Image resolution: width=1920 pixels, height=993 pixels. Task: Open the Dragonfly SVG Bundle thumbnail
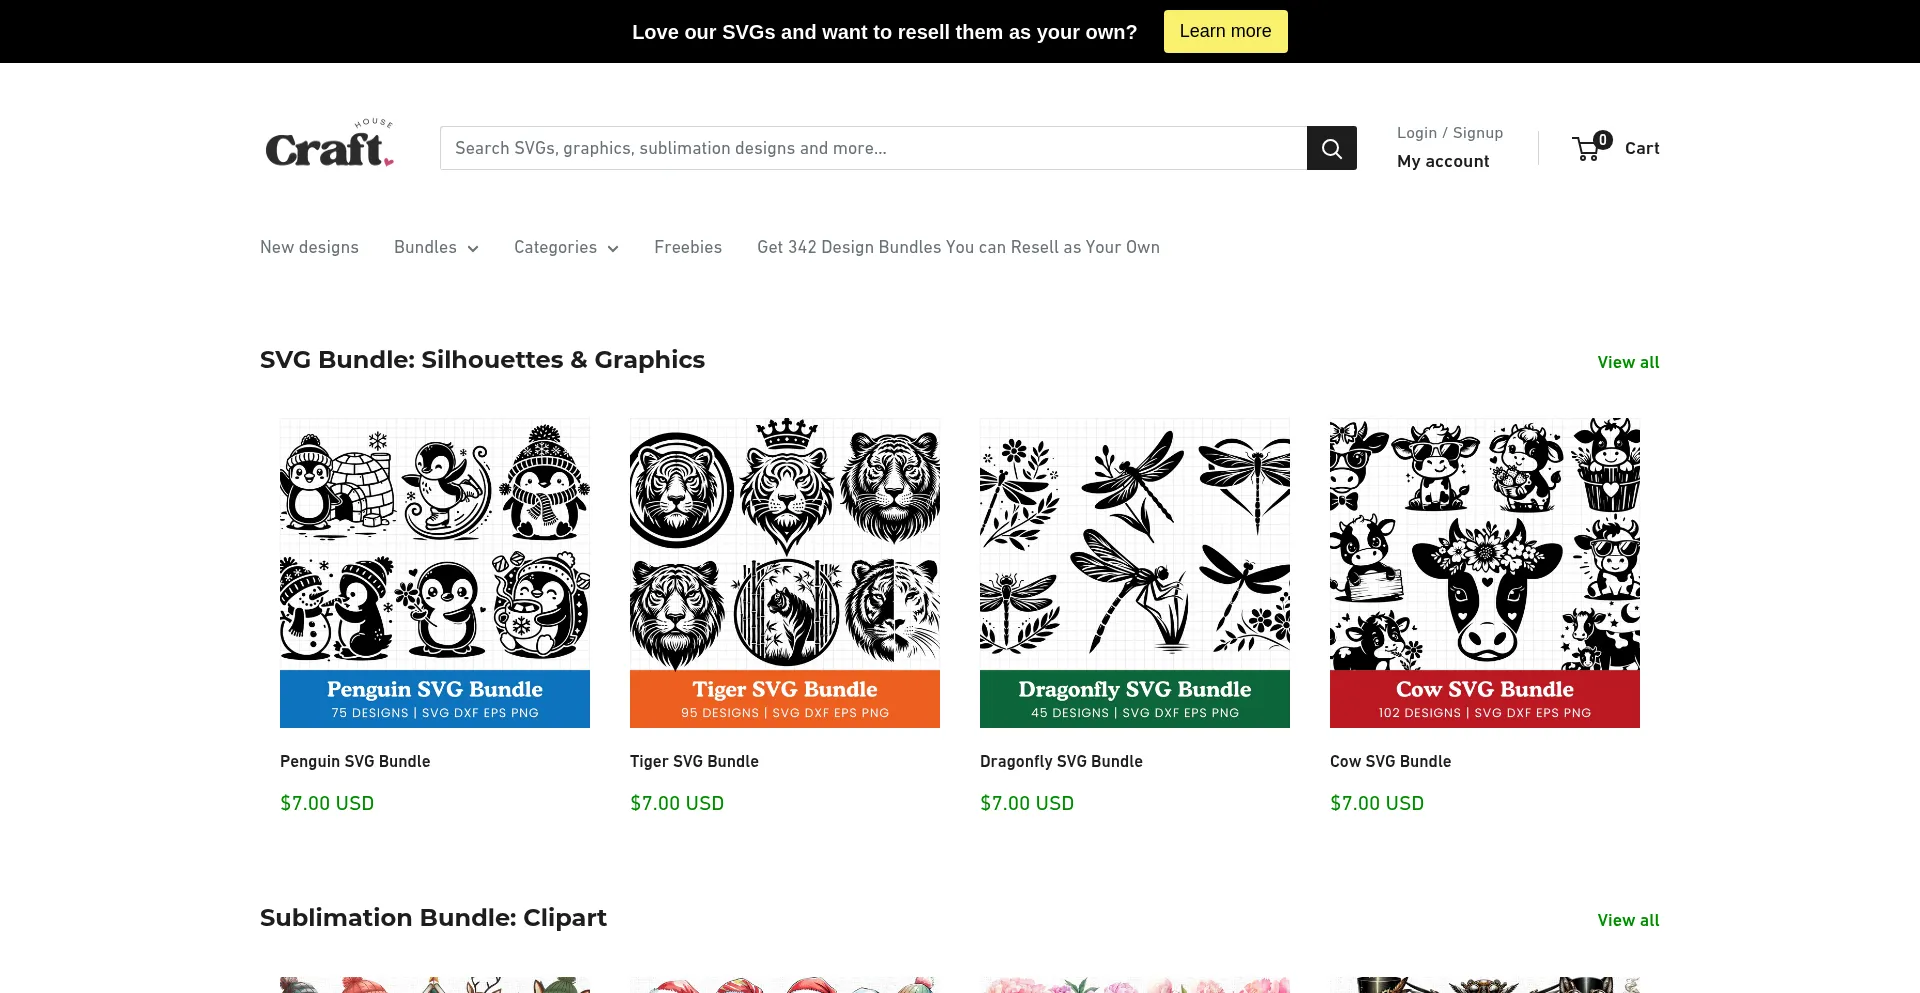(x=1134, y=572)
